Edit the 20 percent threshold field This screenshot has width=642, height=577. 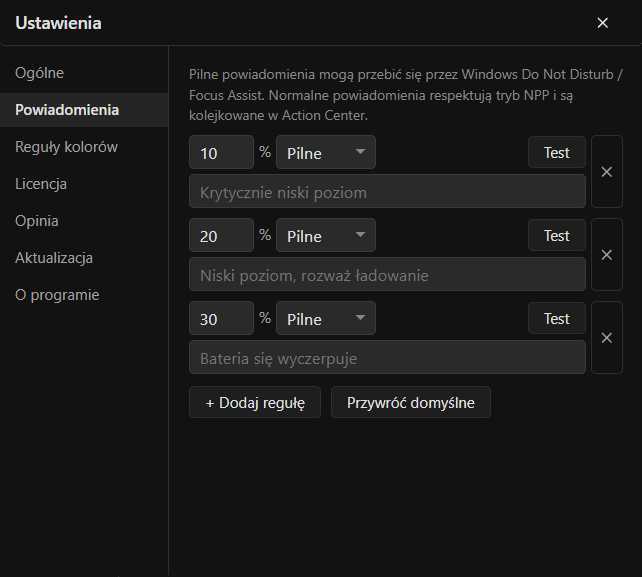(x=222, y=235)
